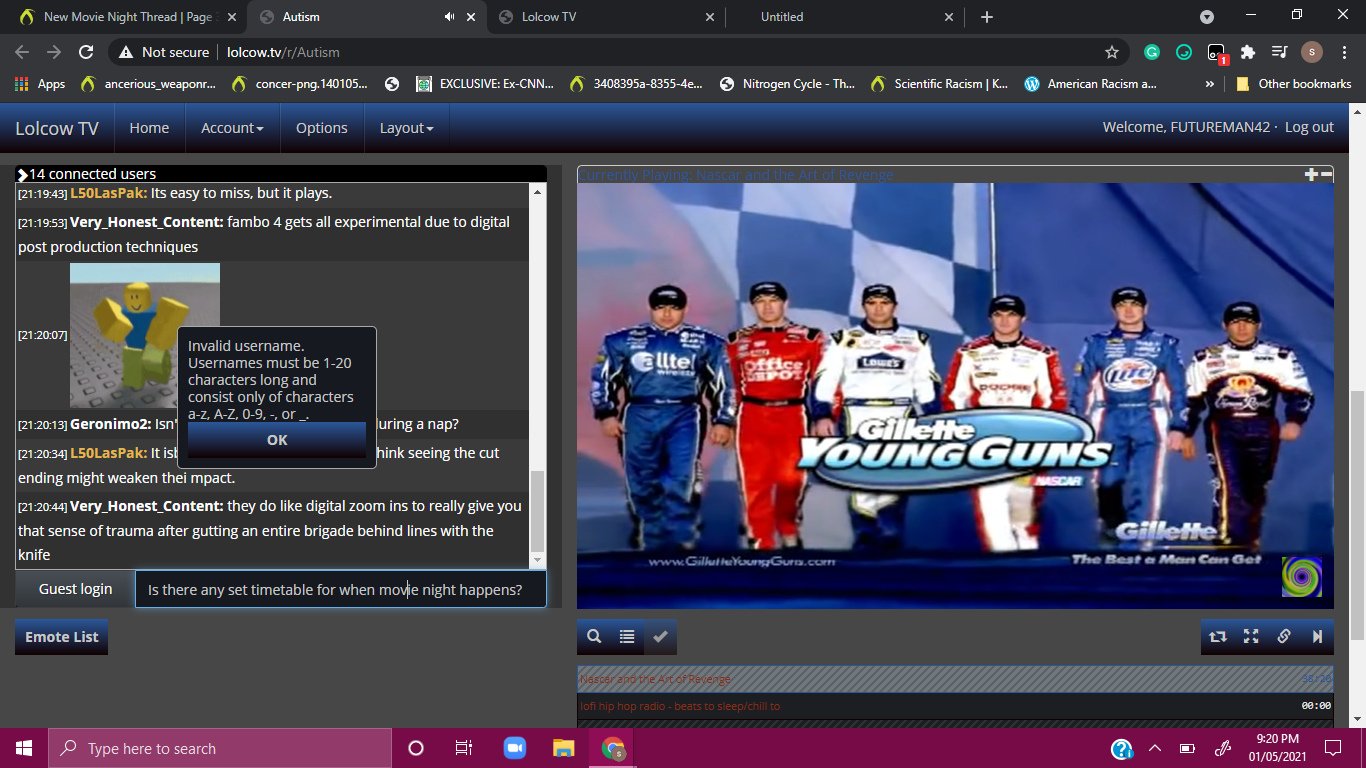This screenshot has height=768, width=1366.
Task: Toggle the playlist checkmark button
Action: click(x=660, y=636)
